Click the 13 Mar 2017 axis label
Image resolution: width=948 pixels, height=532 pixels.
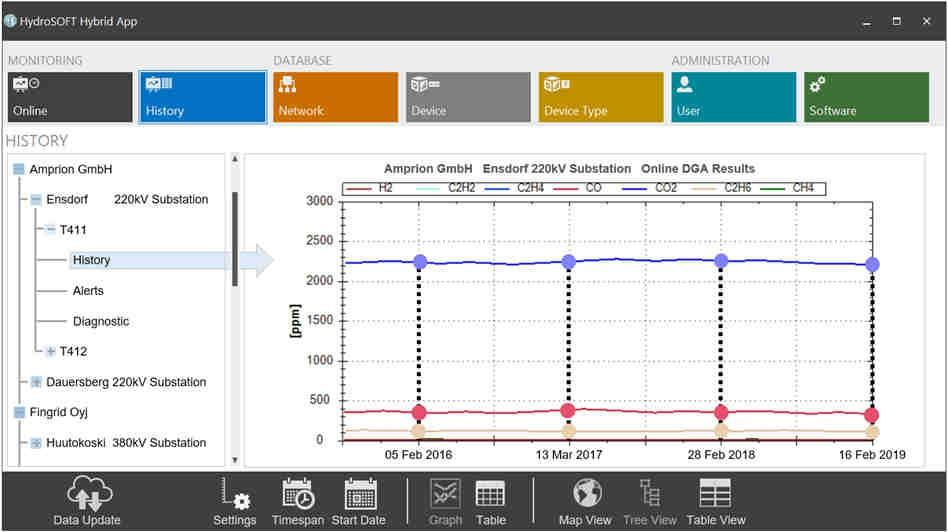point(569,455)
